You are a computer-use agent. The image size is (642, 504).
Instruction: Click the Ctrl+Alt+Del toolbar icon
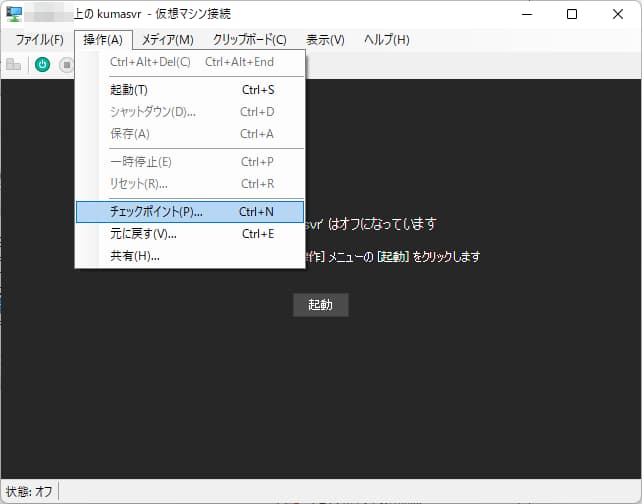click(13, 65)
